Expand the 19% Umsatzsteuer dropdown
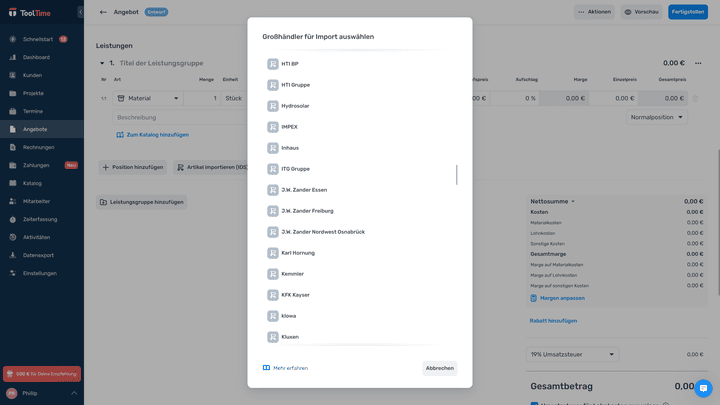 [573, 354]
